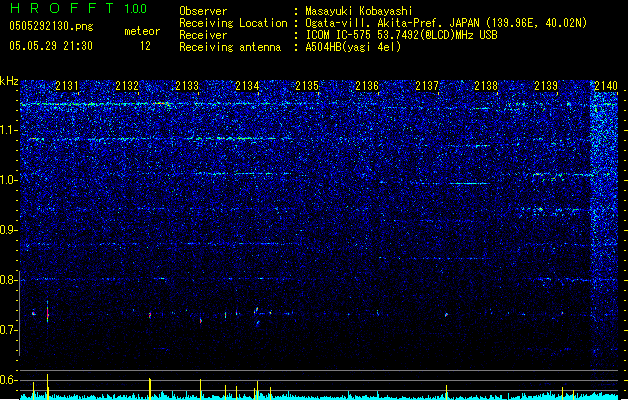Click the HROFFT 1.0.0 title text
This screenshot has height=400, width=629.
78,8
